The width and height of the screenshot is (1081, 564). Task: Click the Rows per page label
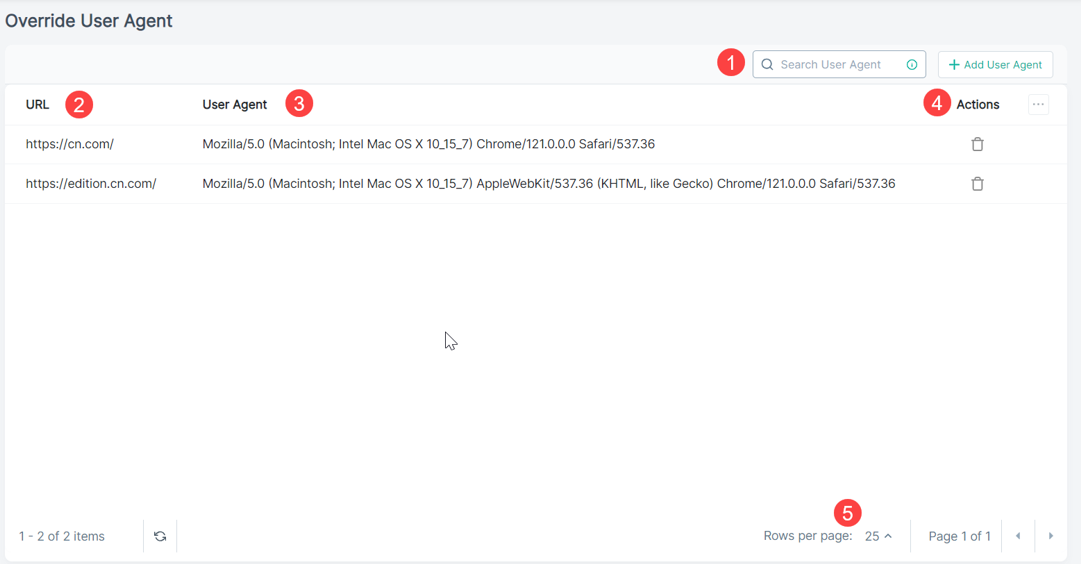(x=807, y=536)
